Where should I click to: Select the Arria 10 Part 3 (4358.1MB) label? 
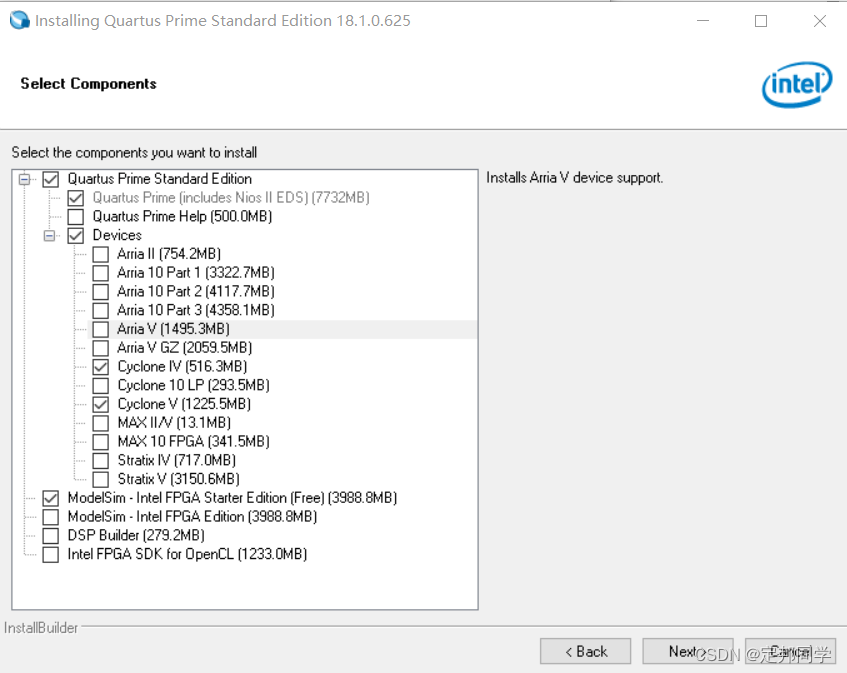click(196, 311)
